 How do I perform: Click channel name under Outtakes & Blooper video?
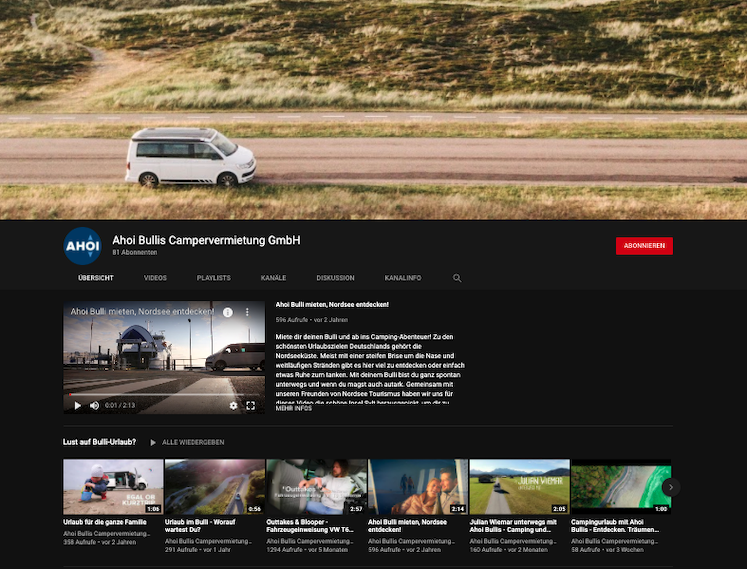tap(310, 541)
